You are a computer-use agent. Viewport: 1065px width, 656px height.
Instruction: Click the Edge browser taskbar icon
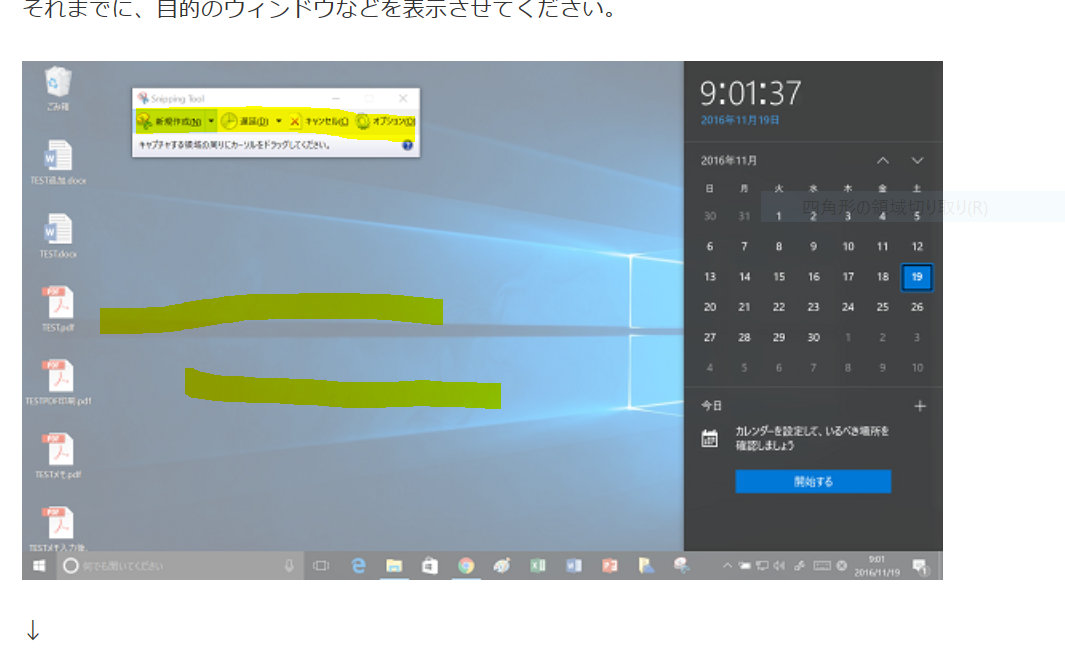tap(359, 566)
